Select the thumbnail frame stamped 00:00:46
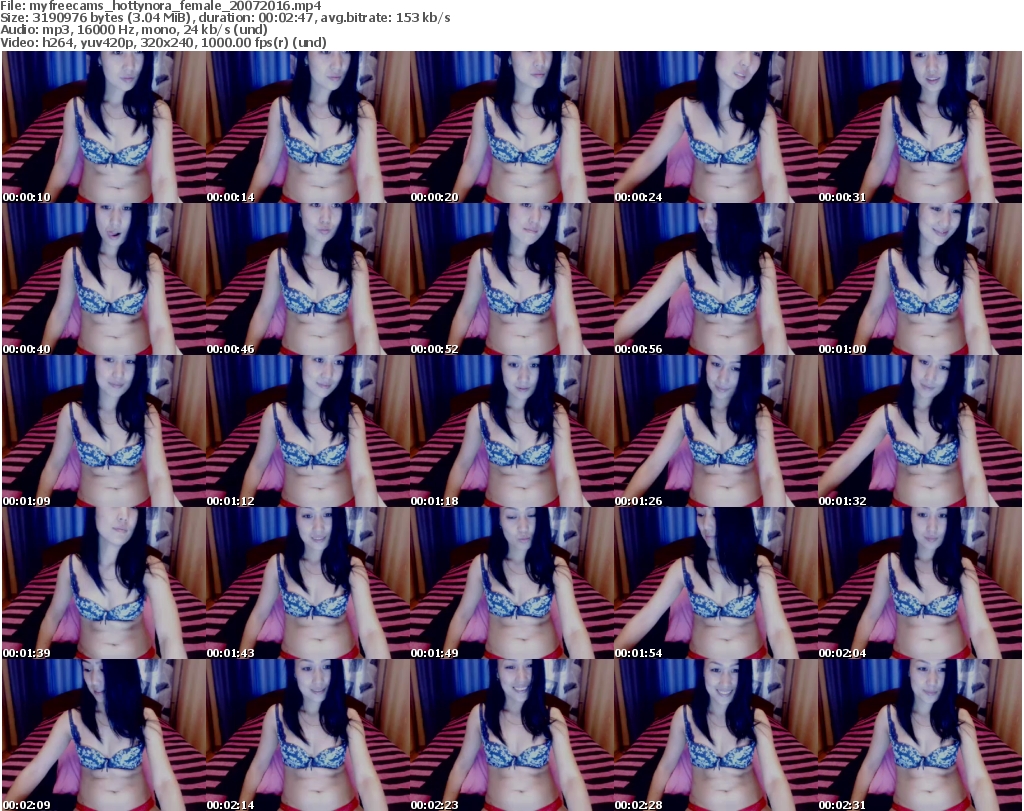 point(308,279)
